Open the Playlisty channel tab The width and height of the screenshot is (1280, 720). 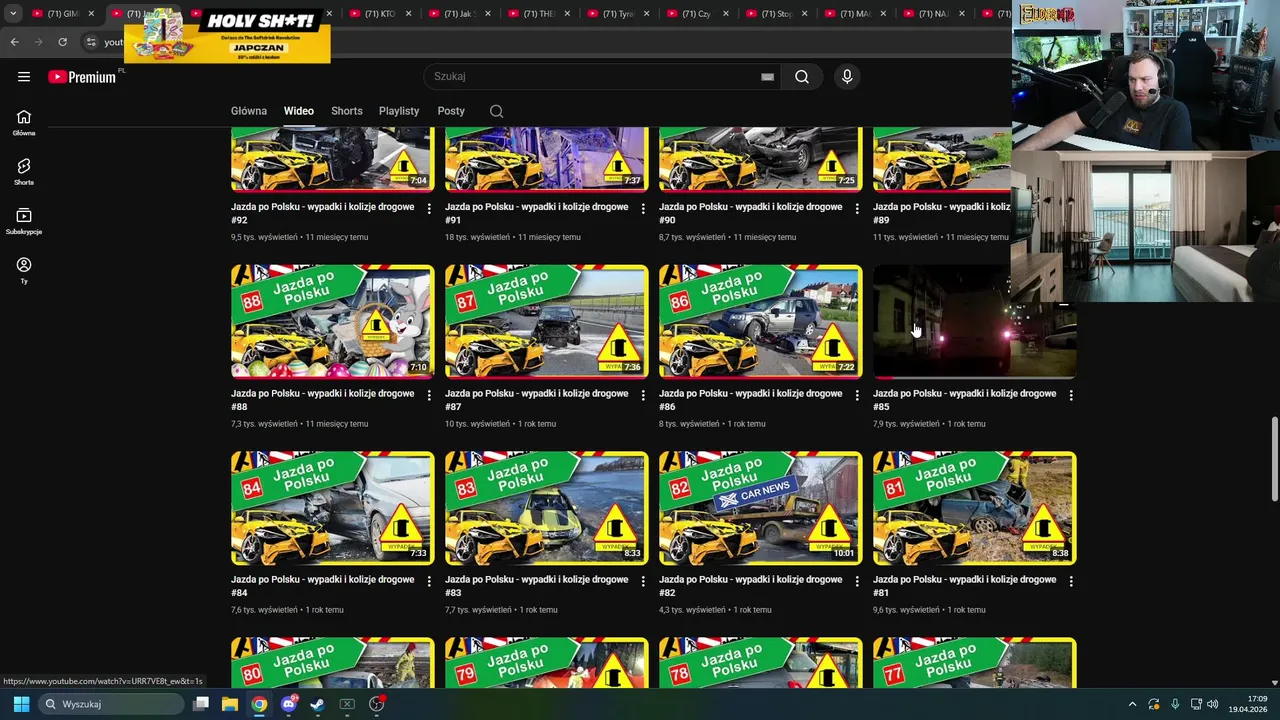399,111
